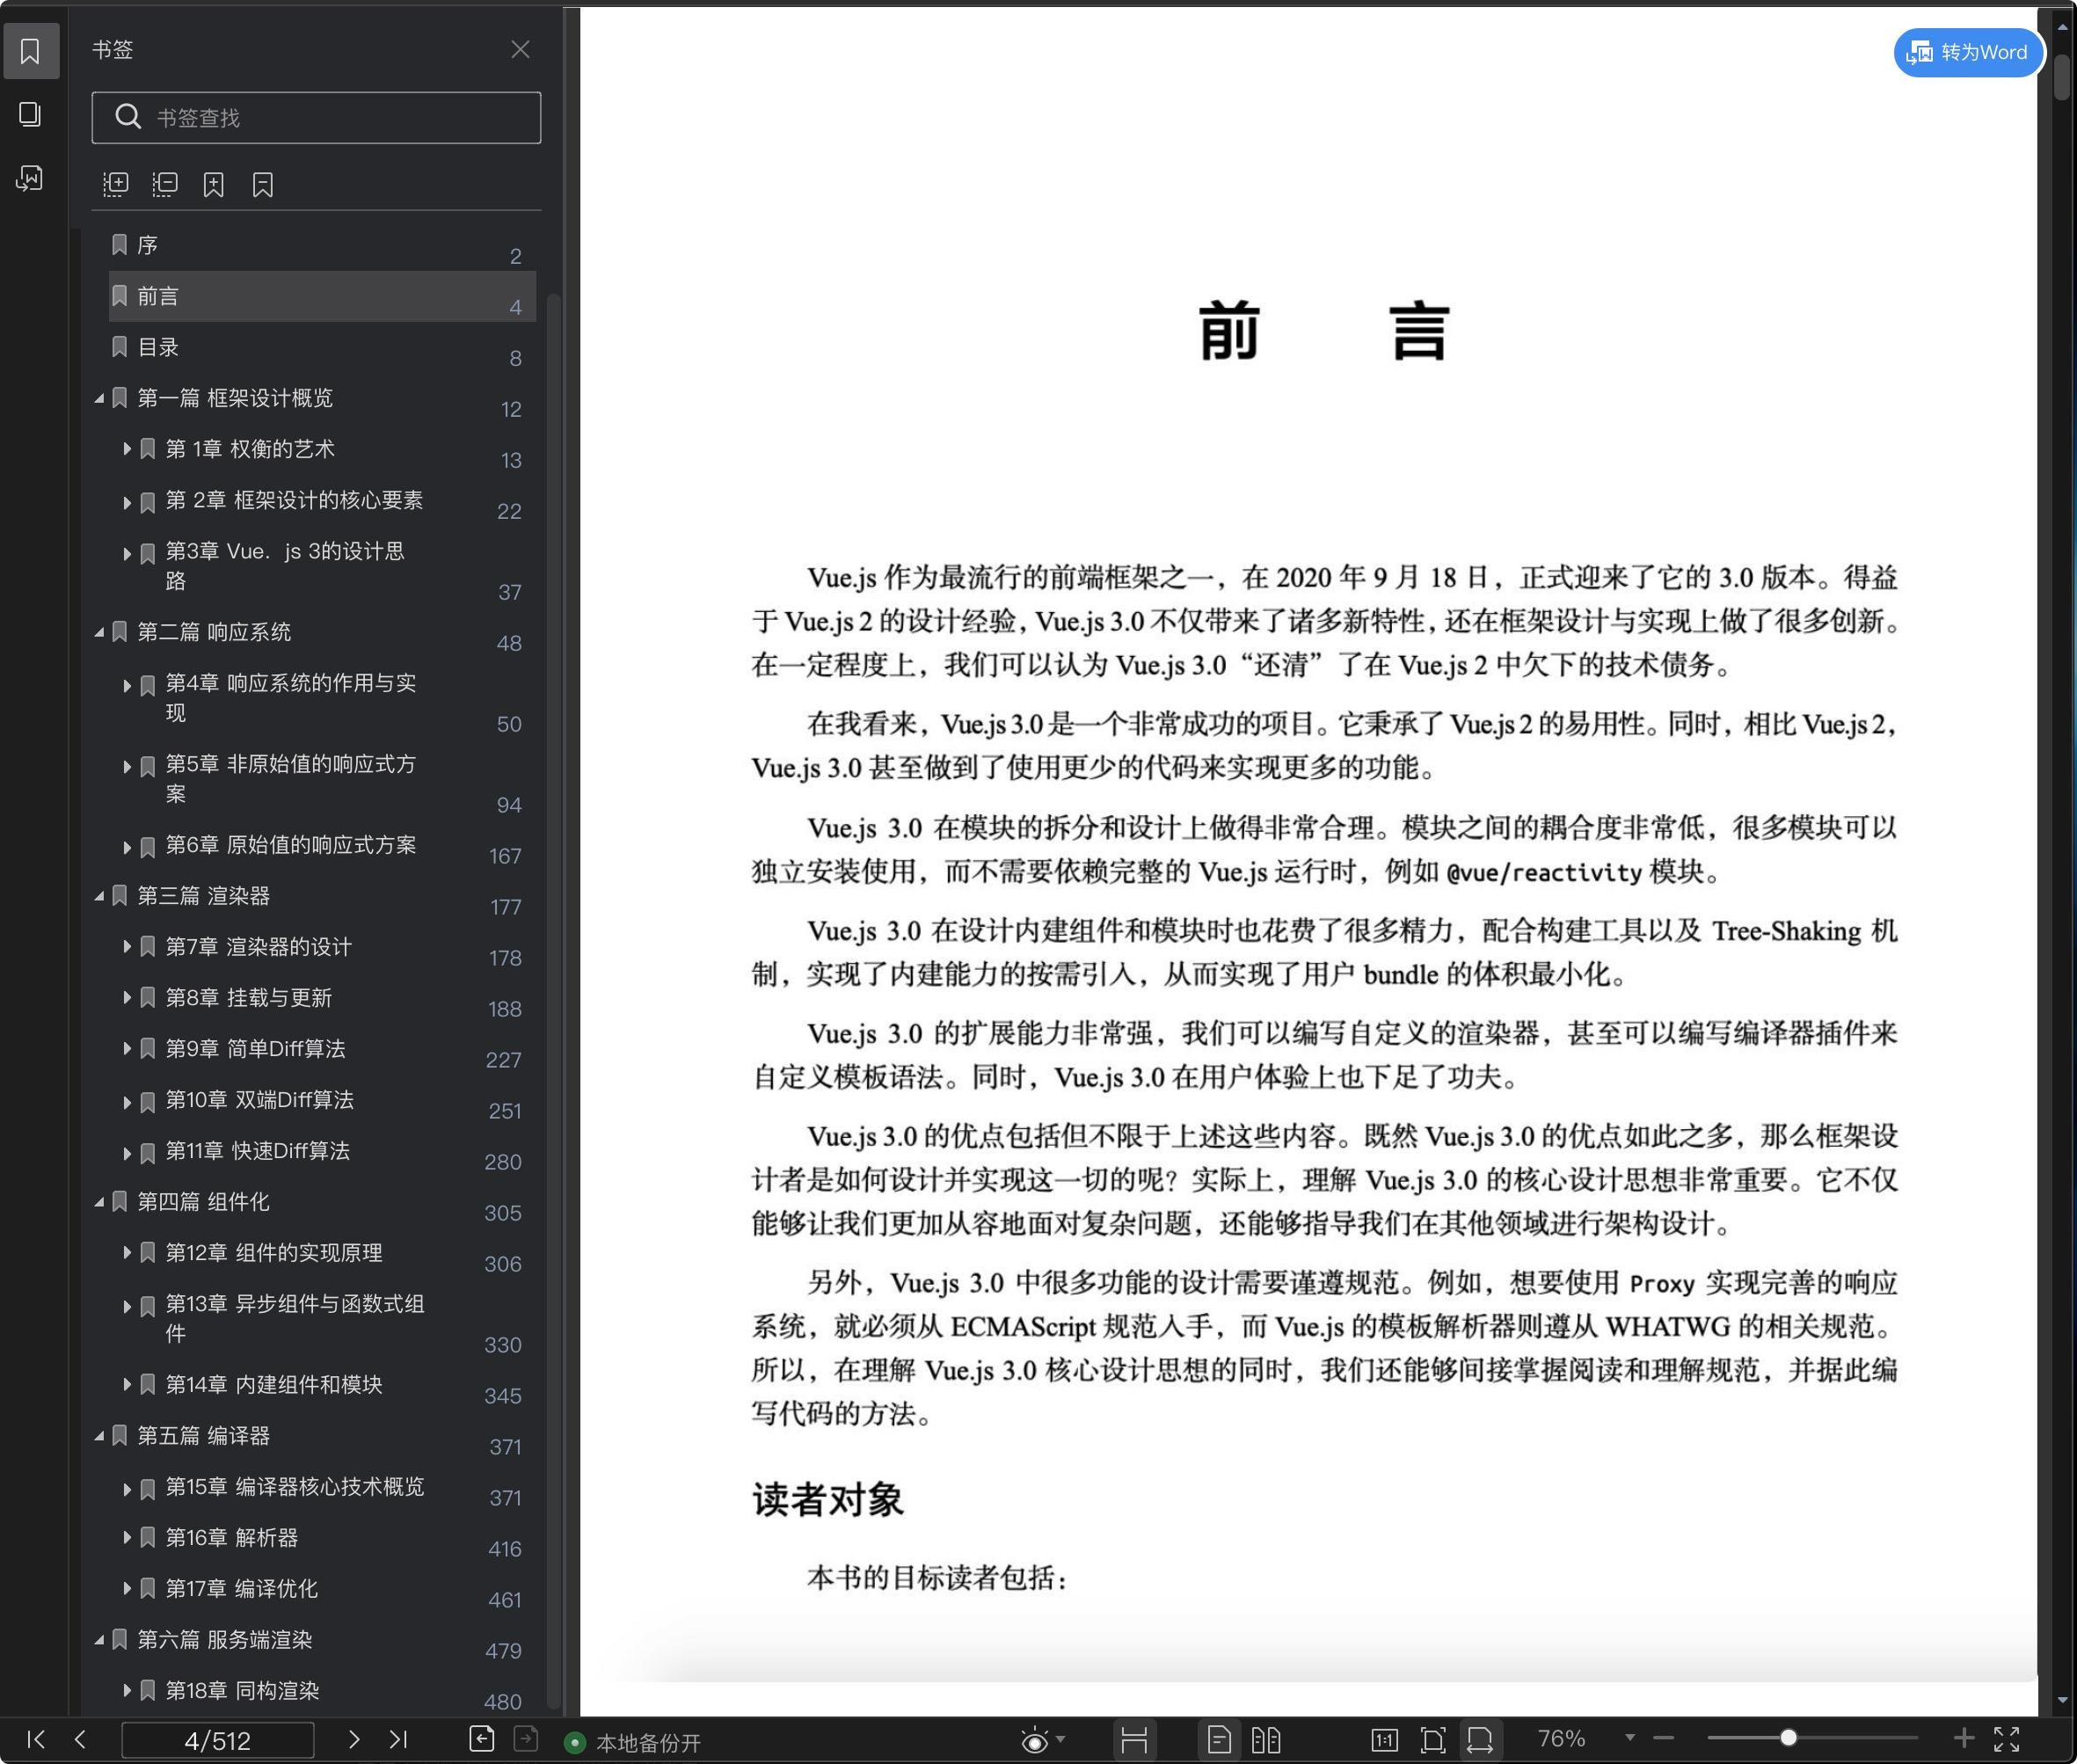This screenshot has height=1764, width=2077.
Task: Open the page thumbnails panel icon
Action: pyautogui.click(x=31, y=114)
